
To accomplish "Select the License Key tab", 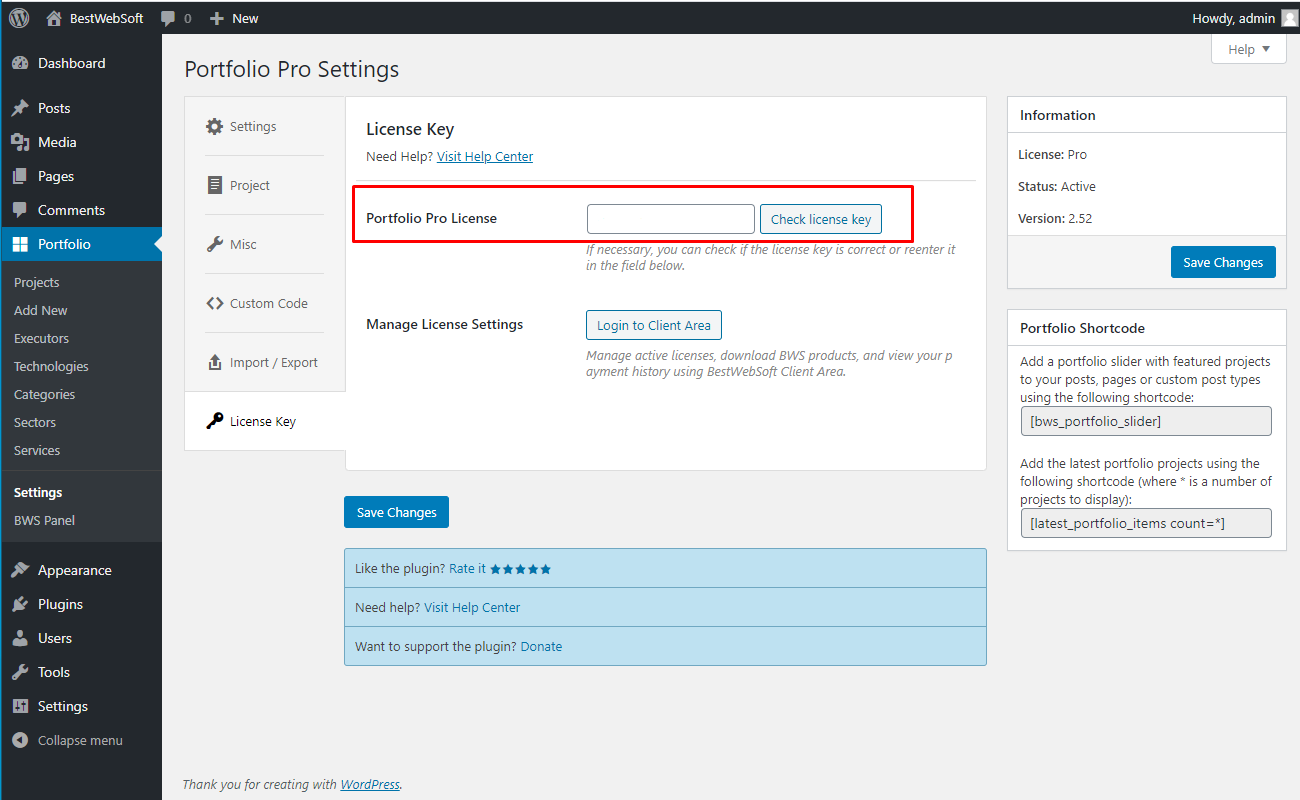I will [265, 421].
